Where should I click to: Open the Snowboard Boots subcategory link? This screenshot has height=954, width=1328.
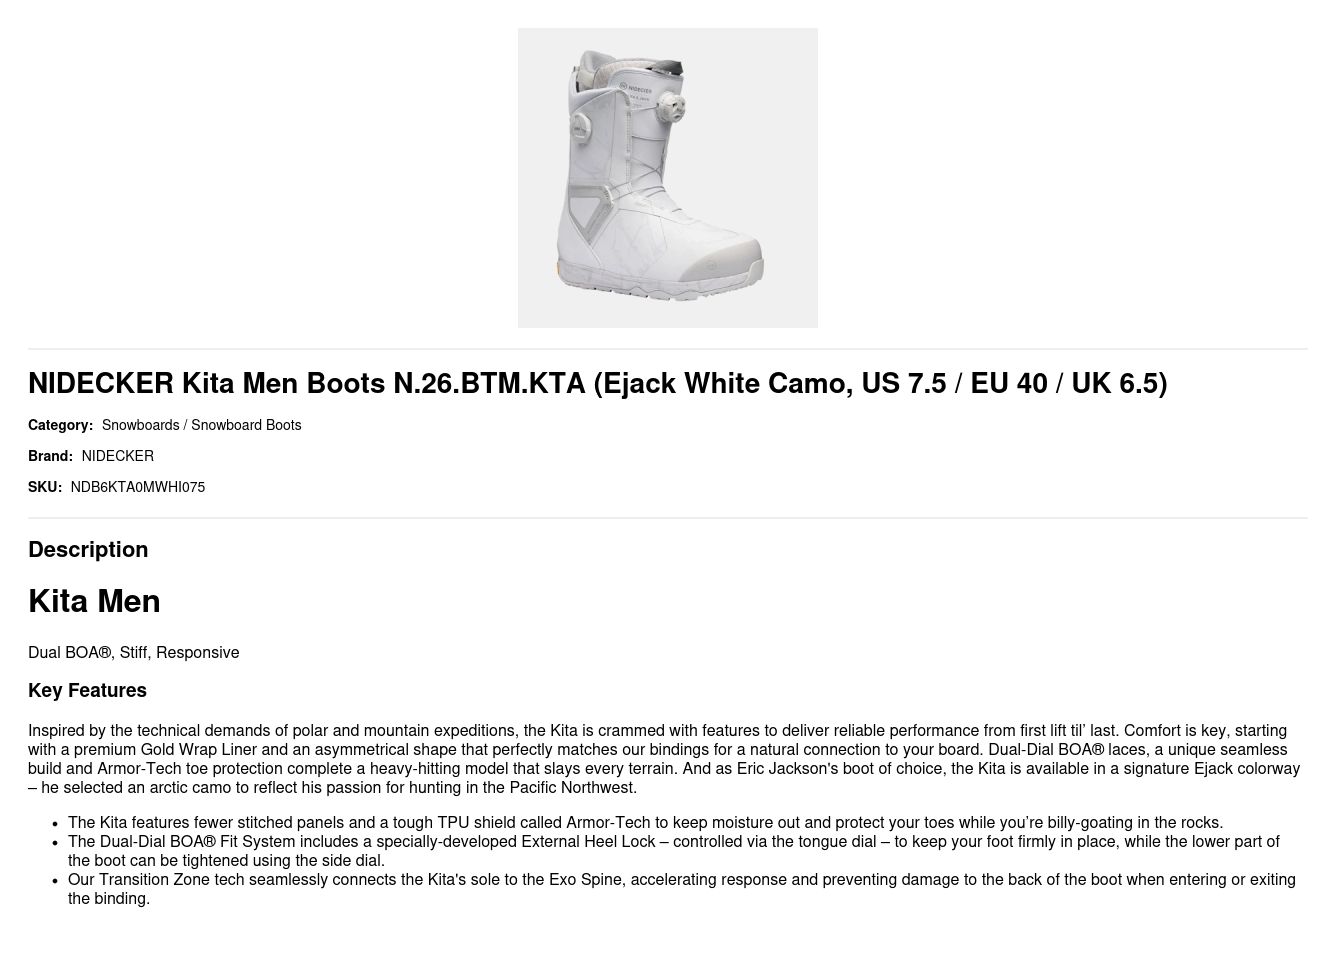[246, 425]
